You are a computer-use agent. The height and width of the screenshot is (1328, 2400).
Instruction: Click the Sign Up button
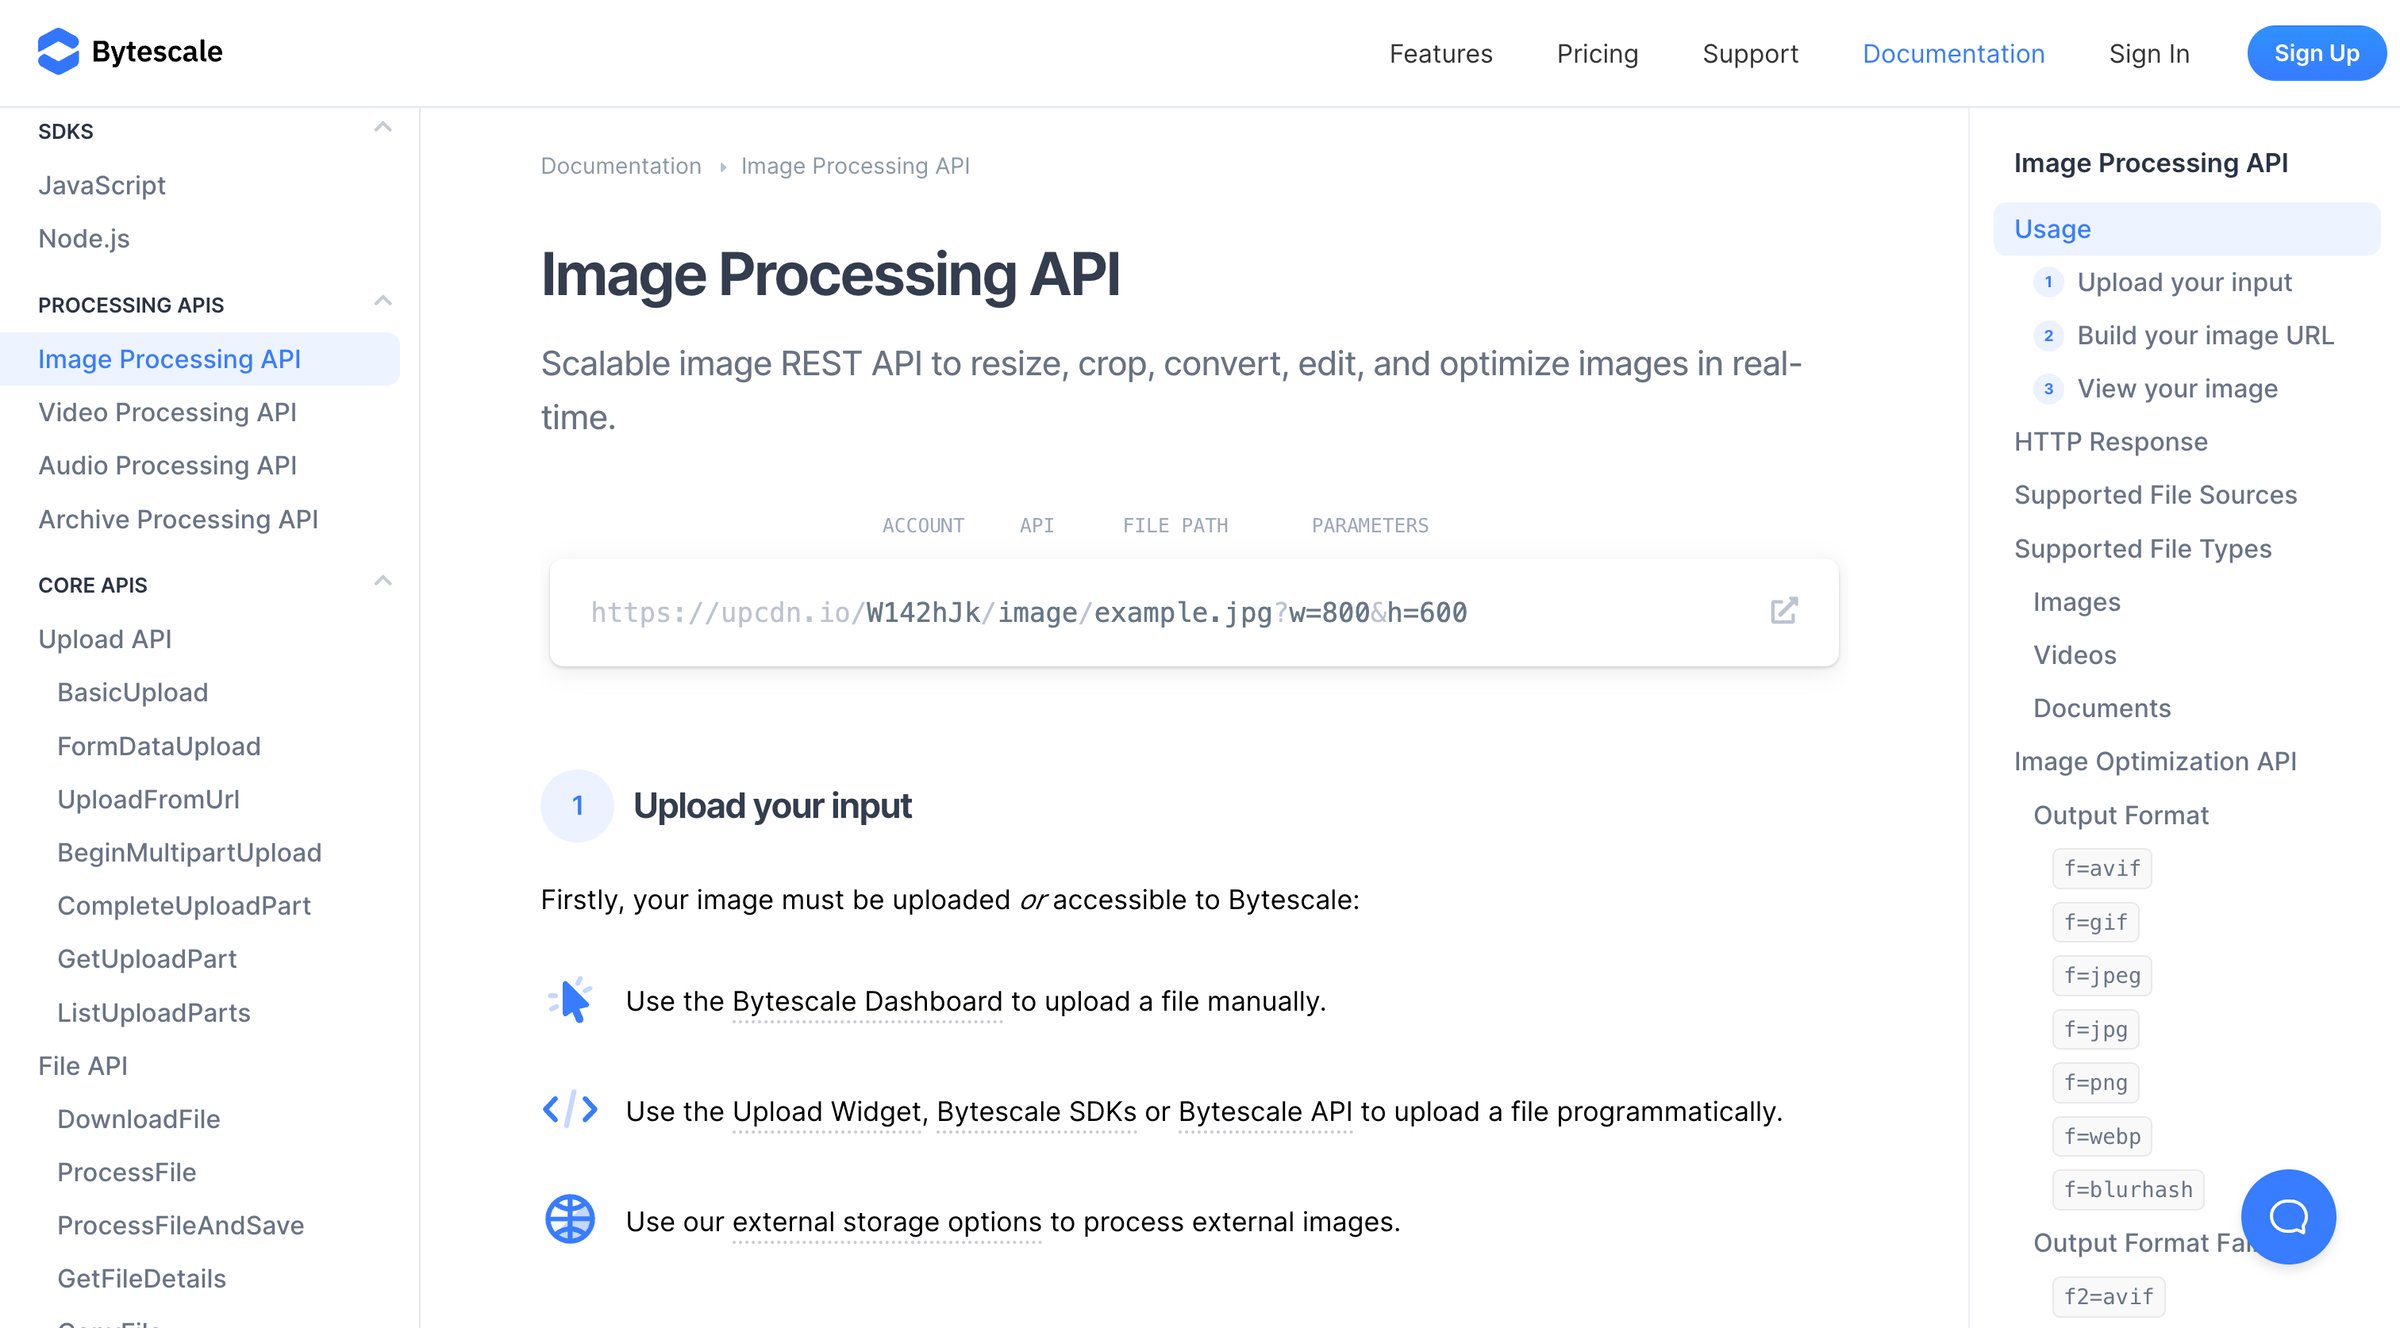pos(2316,53)
